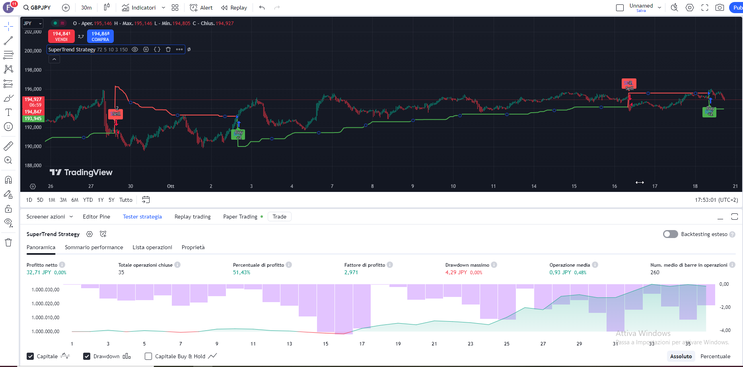This screenshot has width=743, height=367.
Task: Click the Trade button
Action: [x=280, y=216]
